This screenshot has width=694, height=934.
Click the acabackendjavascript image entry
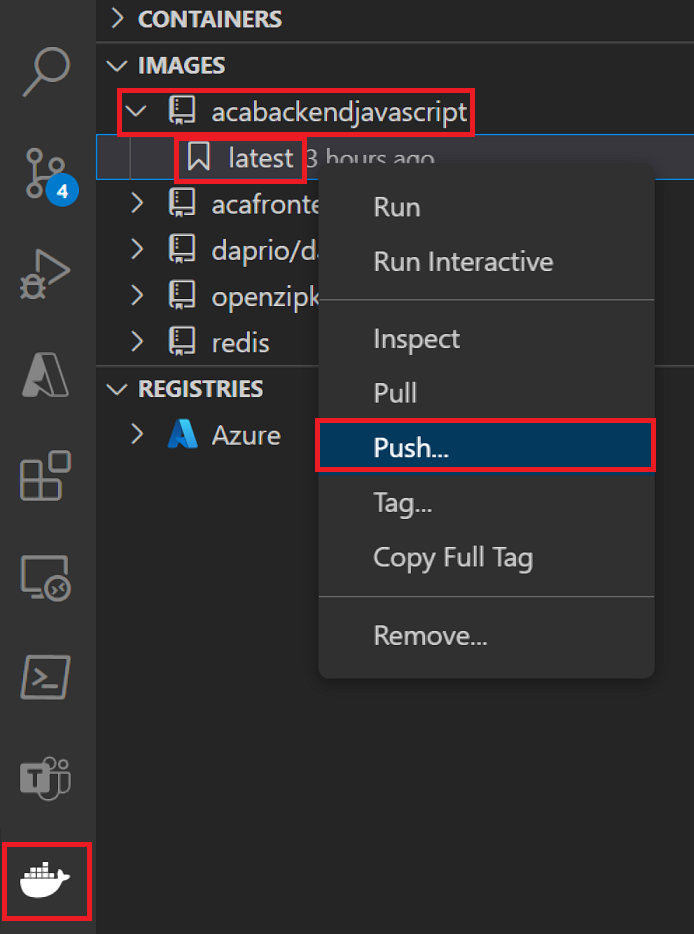click(338, 112)
